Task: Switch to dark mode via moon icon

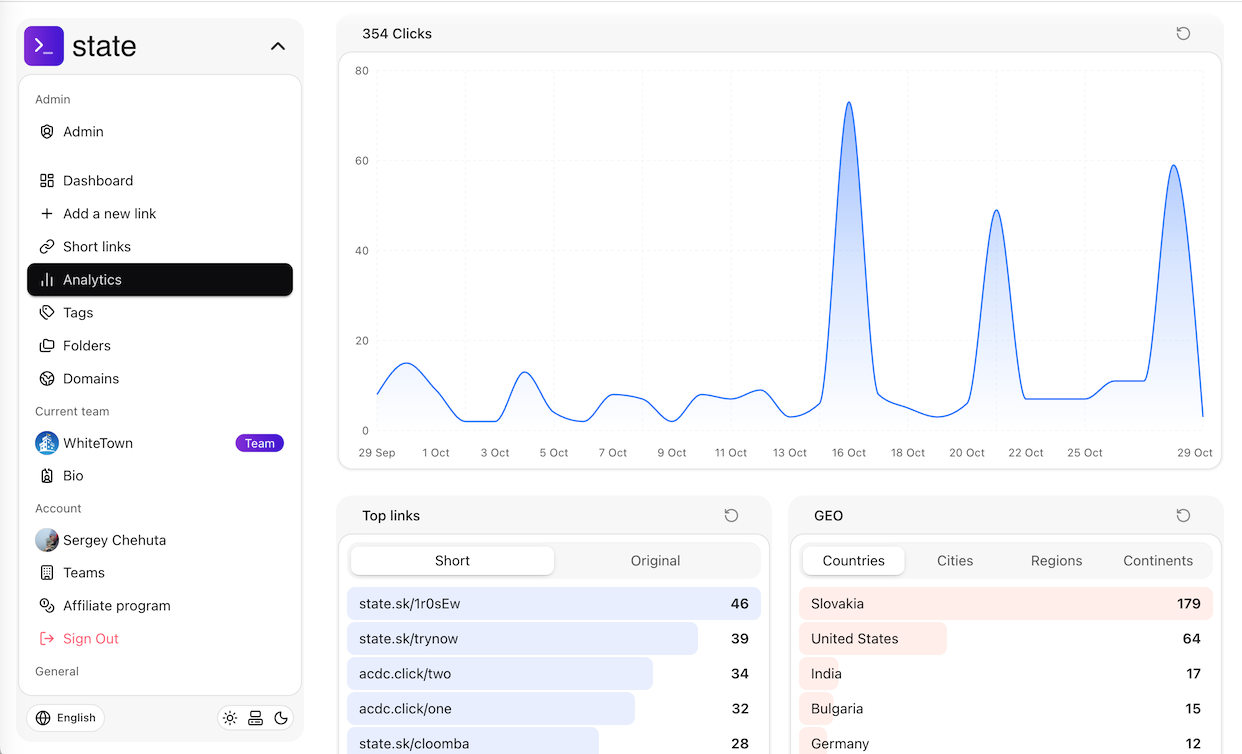Action: pyautogui.click(x=281, y=718)
